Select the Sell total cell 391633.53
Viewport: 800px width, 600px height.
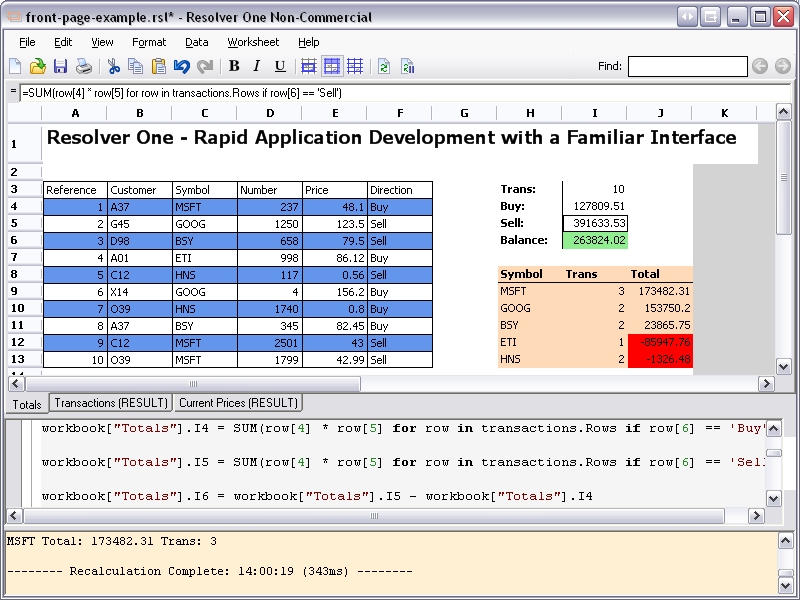tap(595, 223)
